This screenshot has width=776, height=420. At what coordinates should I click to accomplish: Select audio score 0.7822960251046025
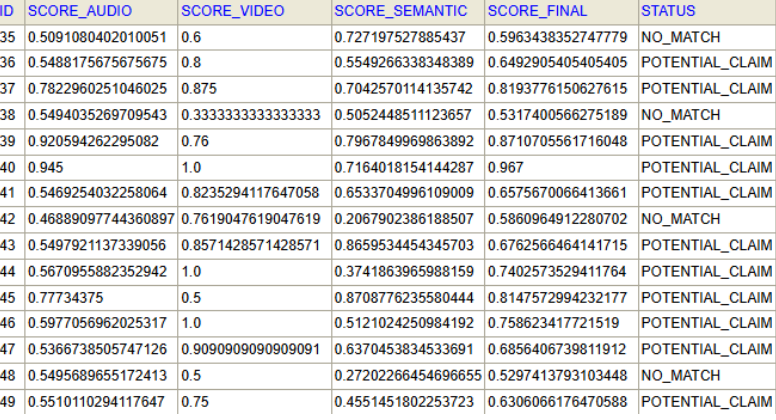coord(97,89)
